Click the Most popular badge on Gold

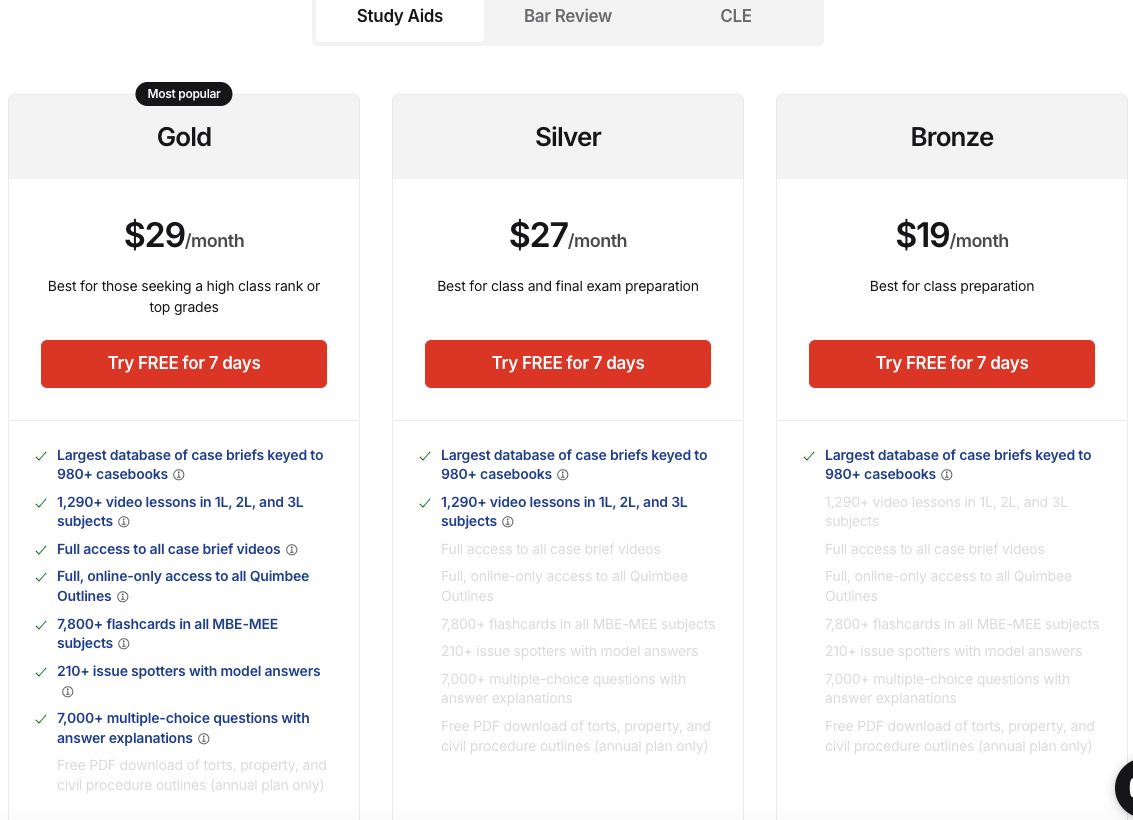pos(184,94)
